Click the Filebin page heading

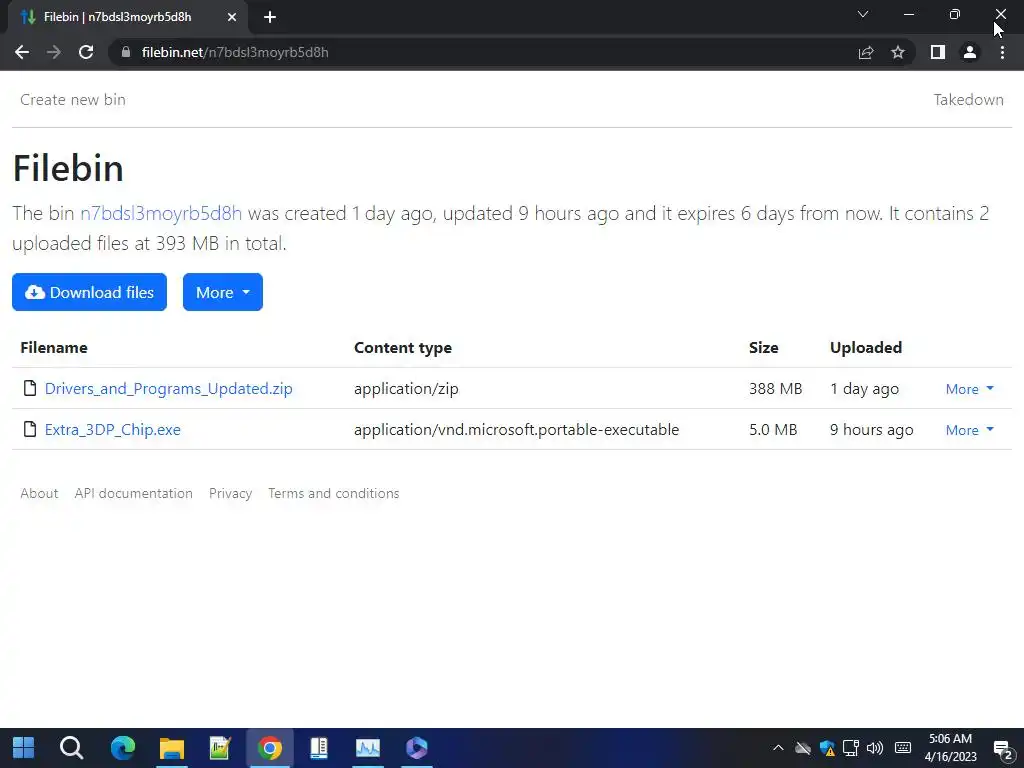coord(68,168)
